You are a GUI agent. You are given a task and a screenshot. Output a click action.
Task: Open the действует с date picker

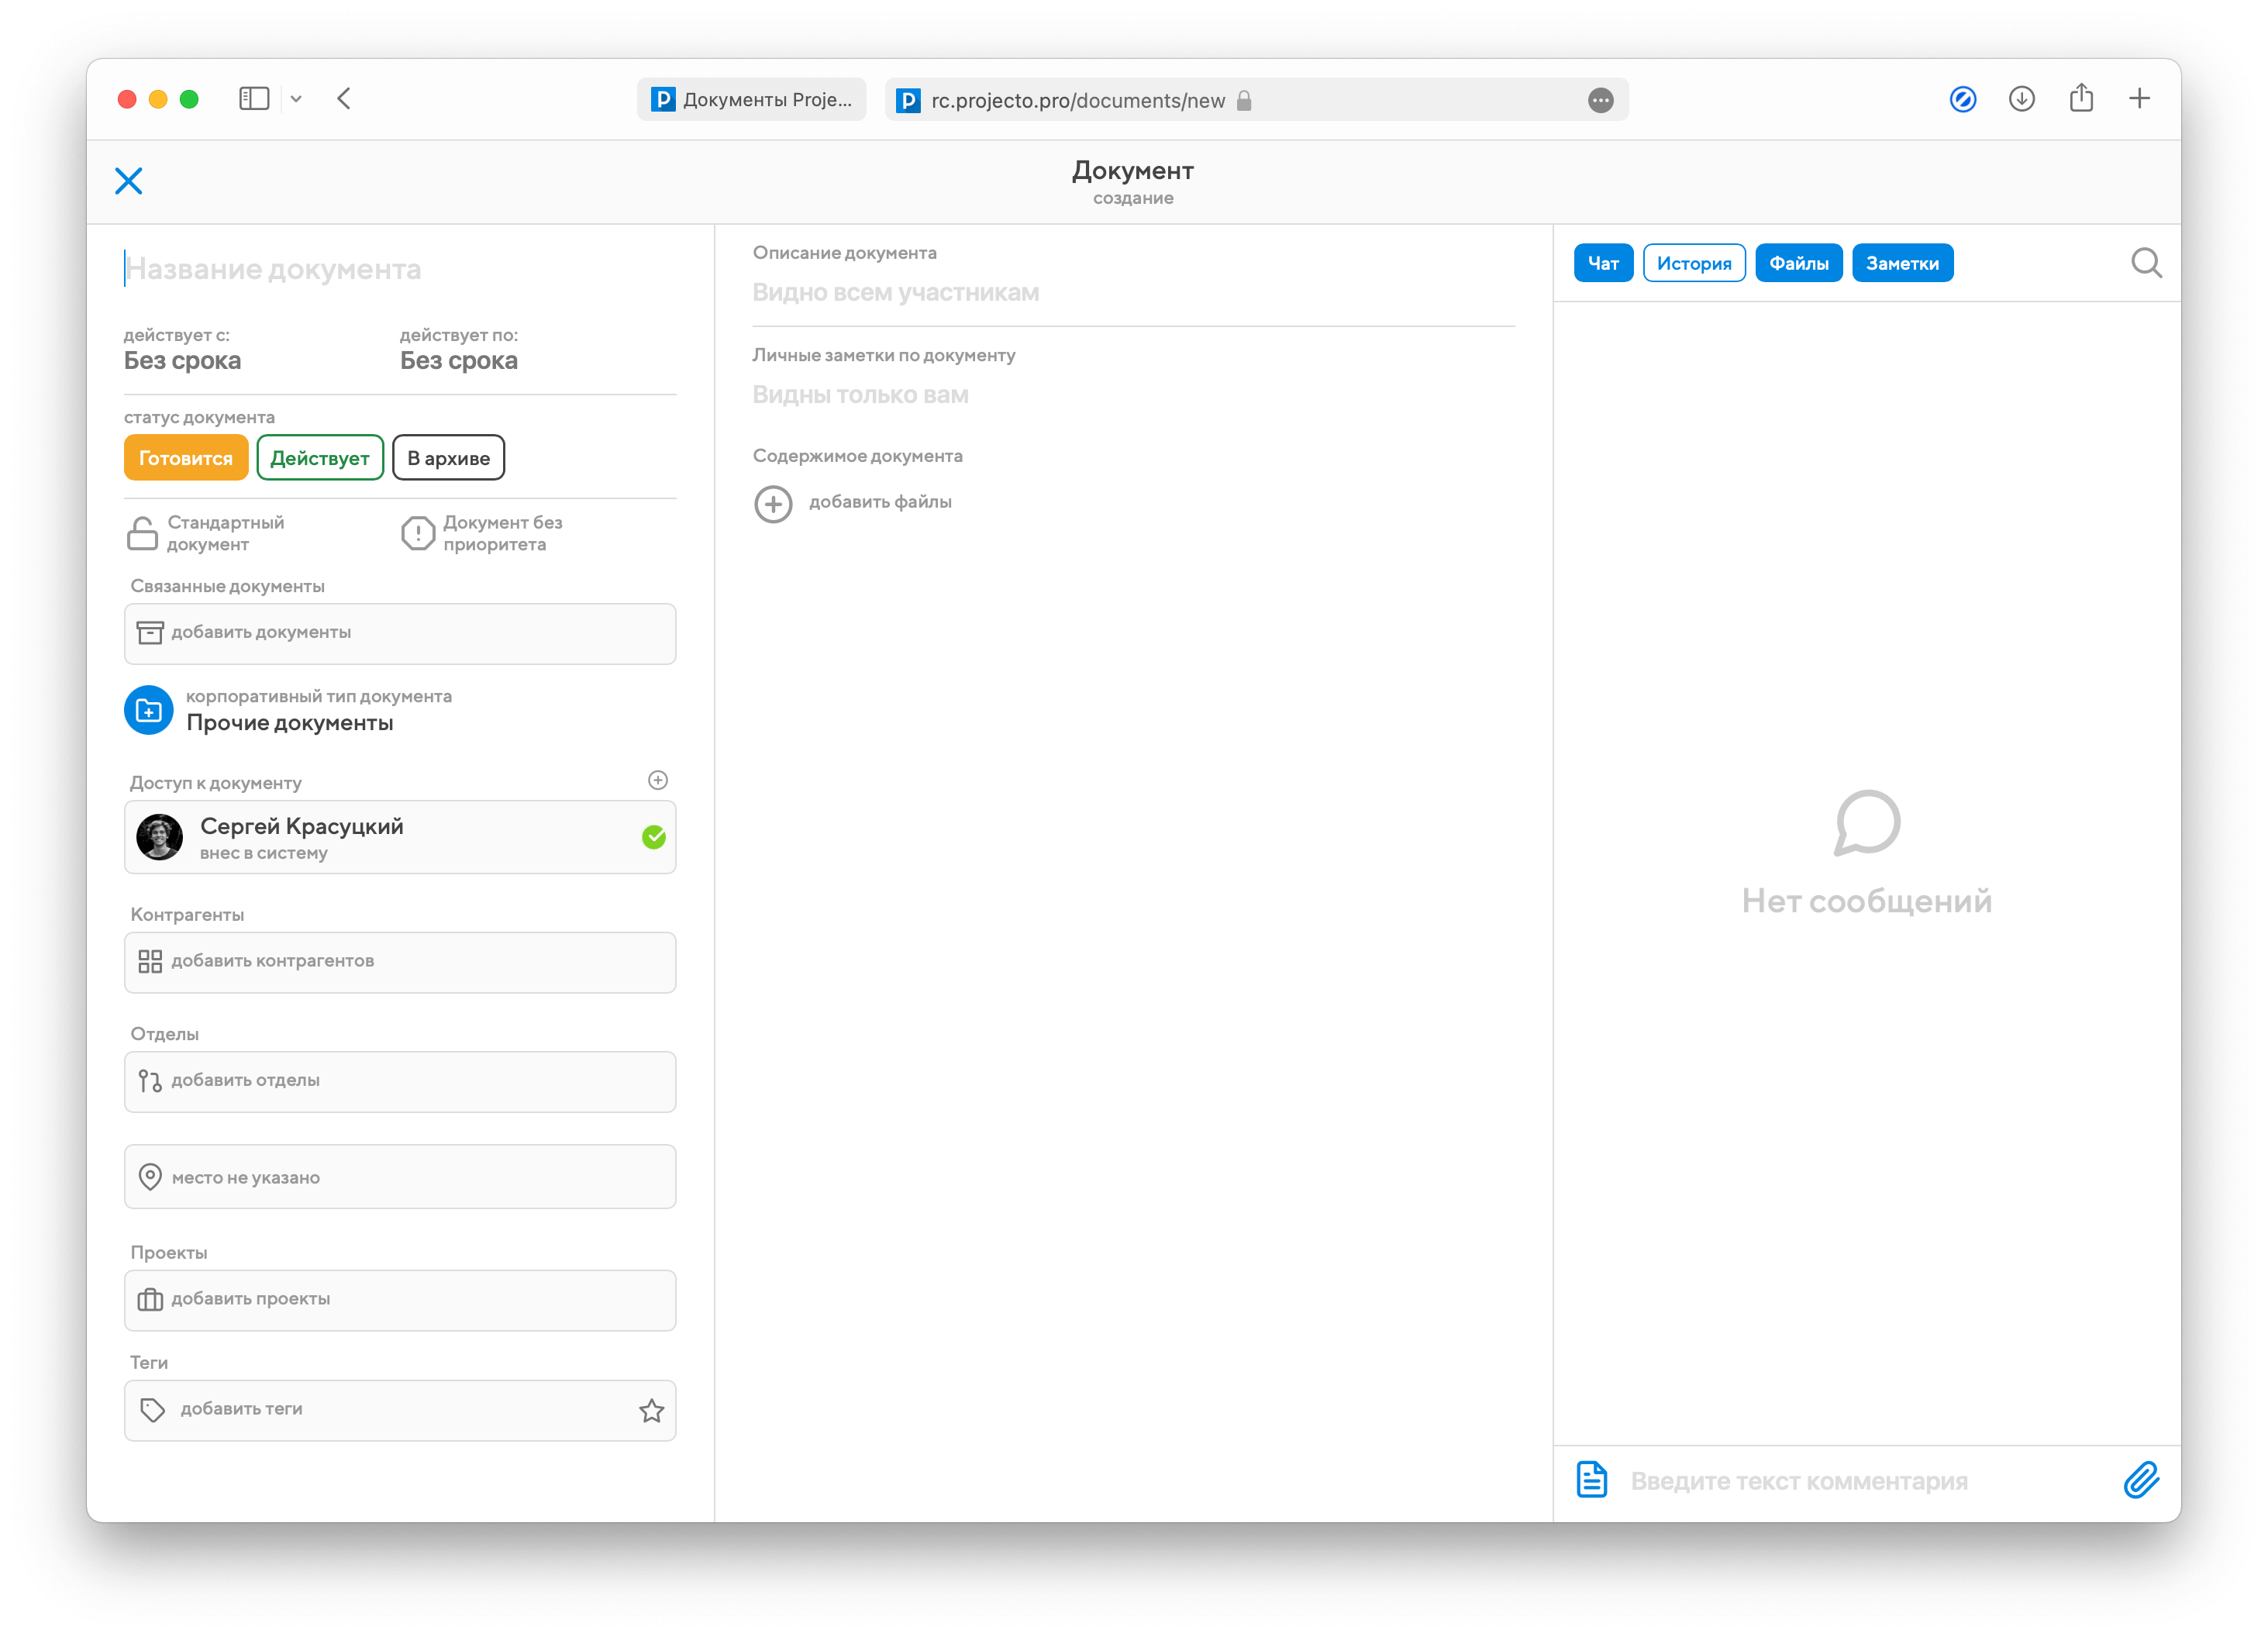(183, 360)
